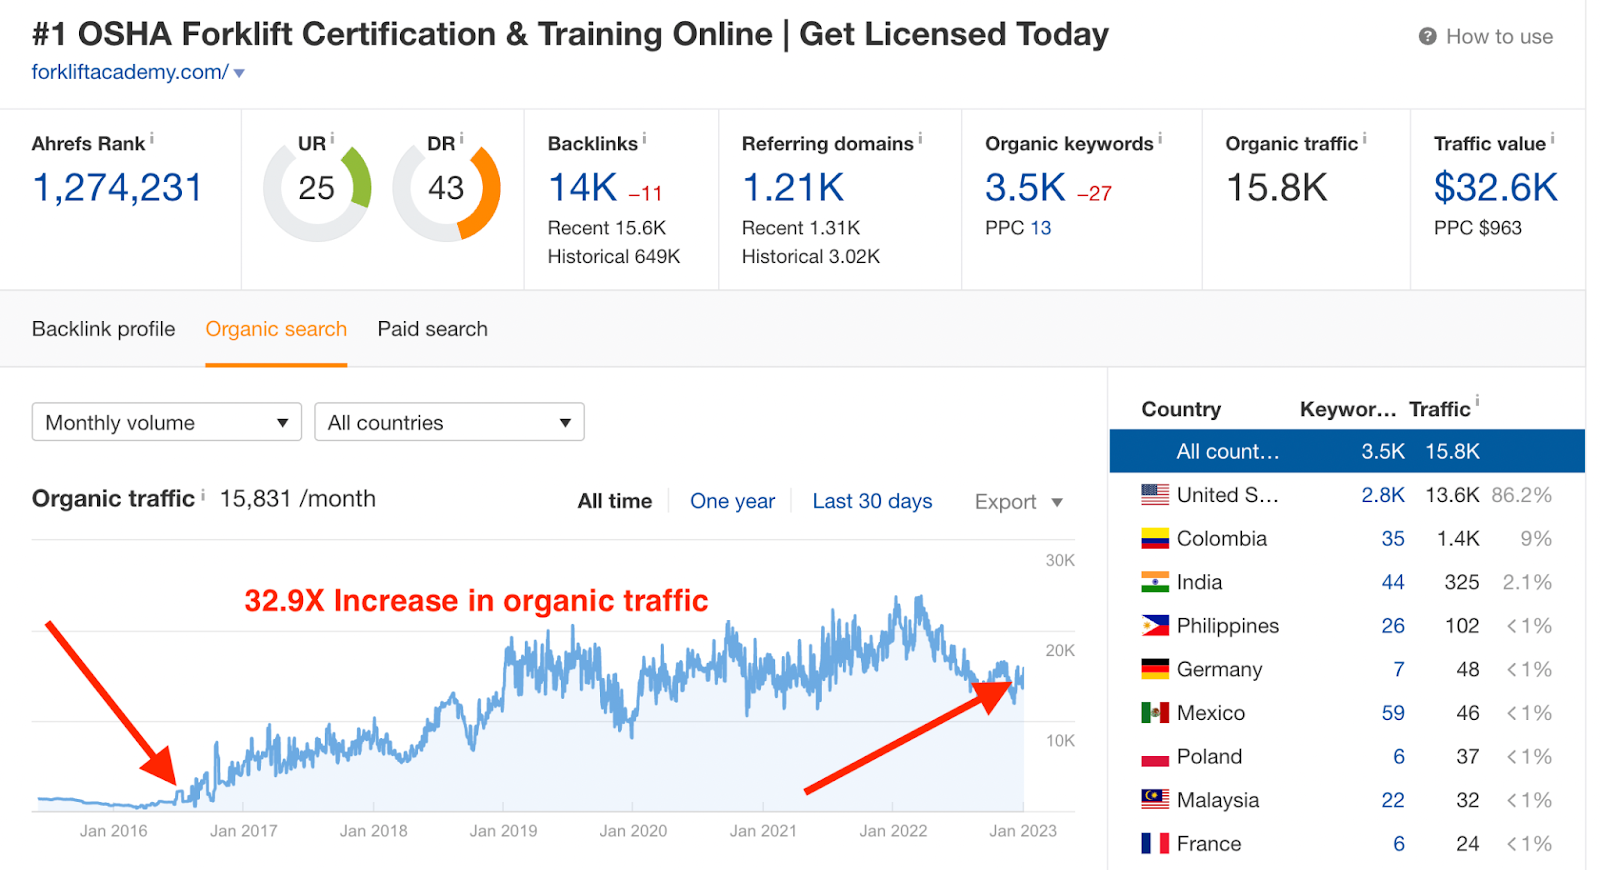1600x870 pixels.
Task: Open Colombia's 35 keywords link
Action: (x=1393, y=539)
